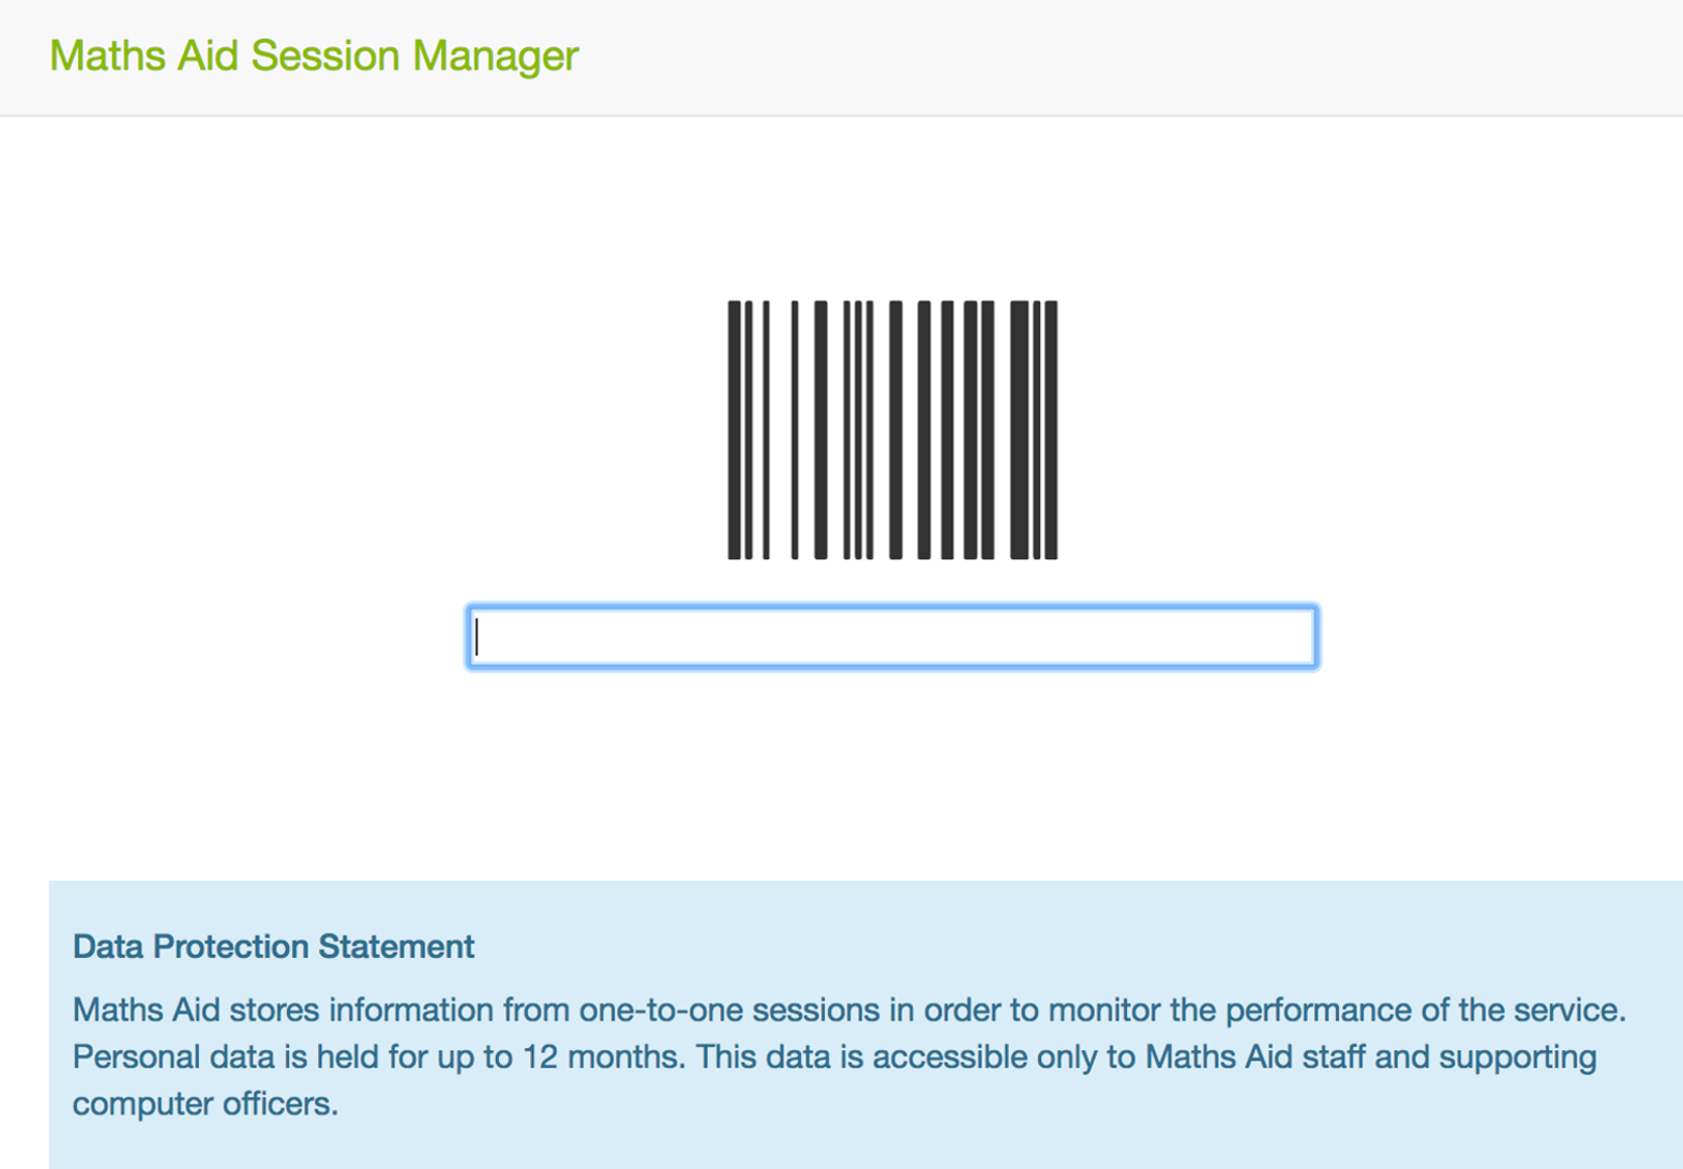The width and height of the screenshot is (1683, 1169).
Task: Click the blinking text cursor in the input box
Action: [477, 637]
